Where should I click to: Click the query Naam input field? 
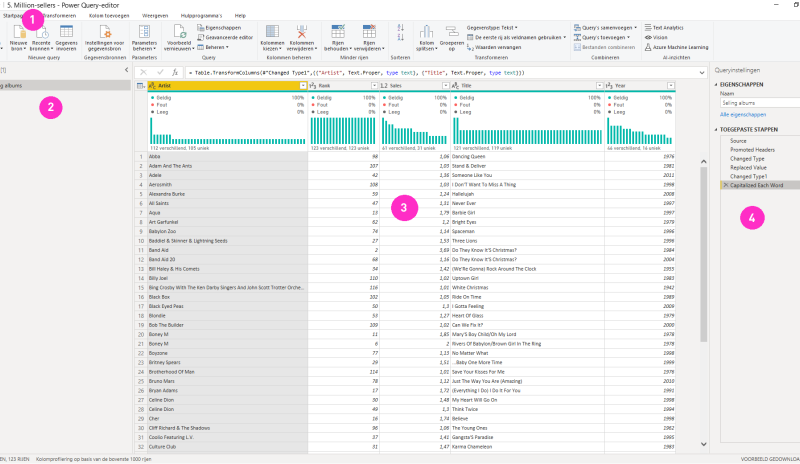pyautogui.click(x=760, y=104)
